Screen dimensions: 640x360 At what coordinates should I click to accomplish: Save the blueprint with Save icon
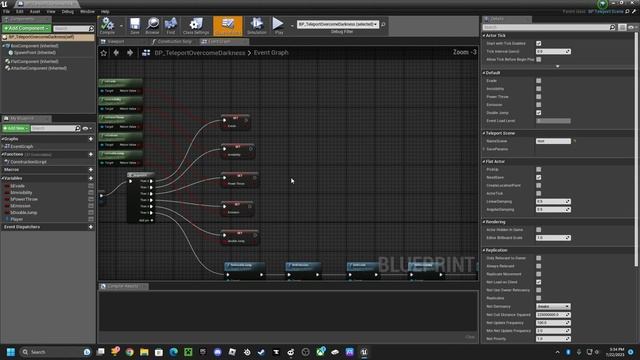(x=135, y=25)
